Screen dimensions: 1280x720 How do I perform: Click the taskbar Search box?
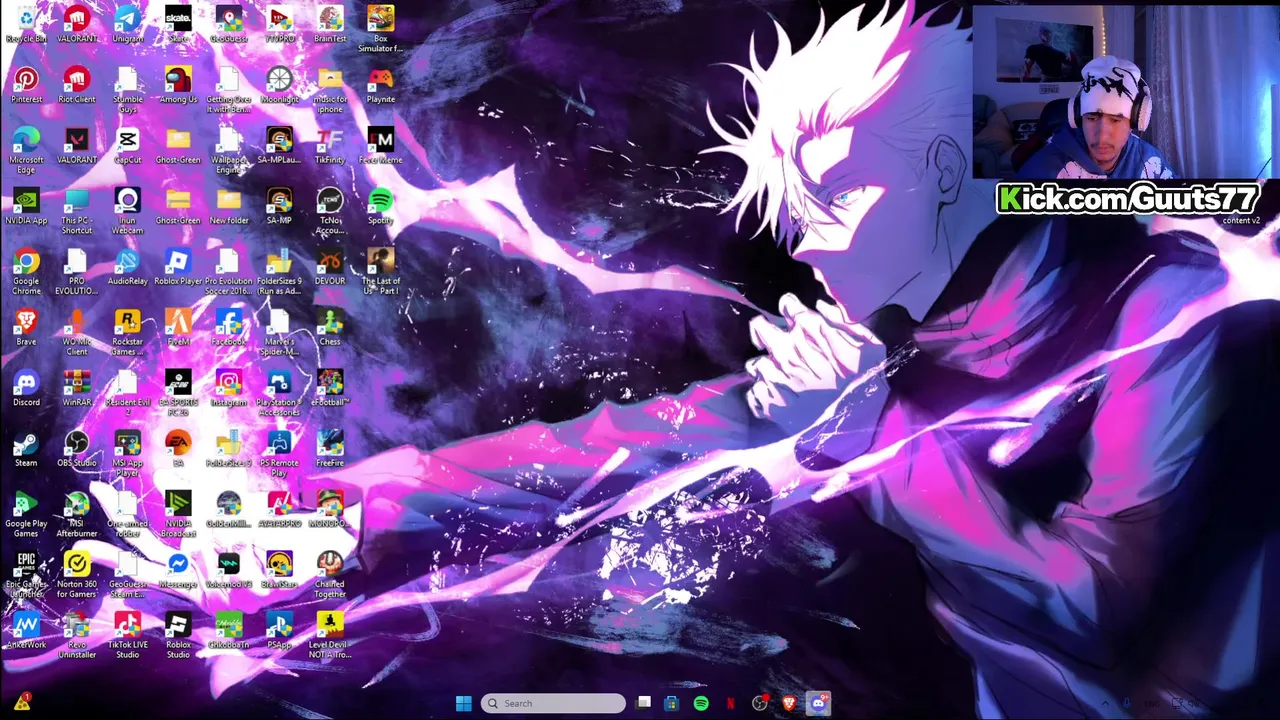pos(553,703)
